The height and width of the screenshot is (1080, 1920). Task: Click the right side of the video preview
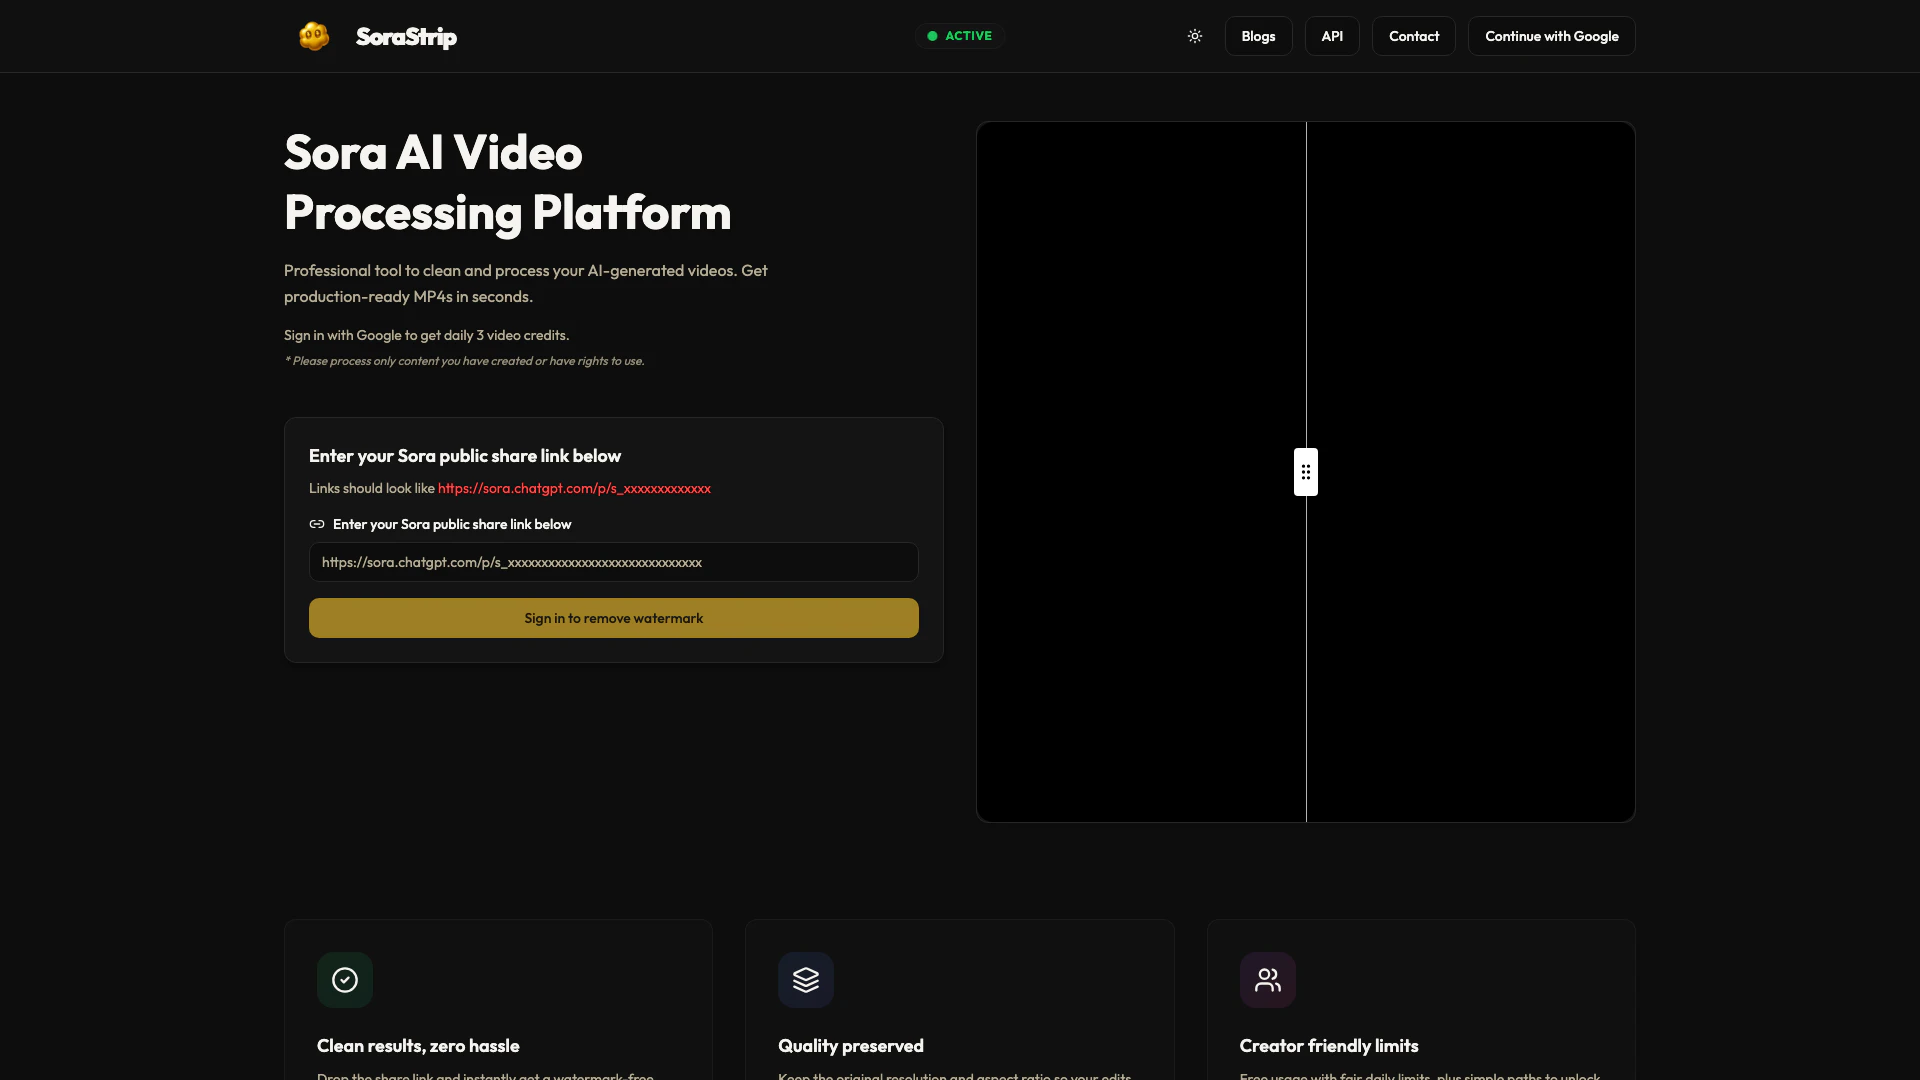coord(1470,472)
